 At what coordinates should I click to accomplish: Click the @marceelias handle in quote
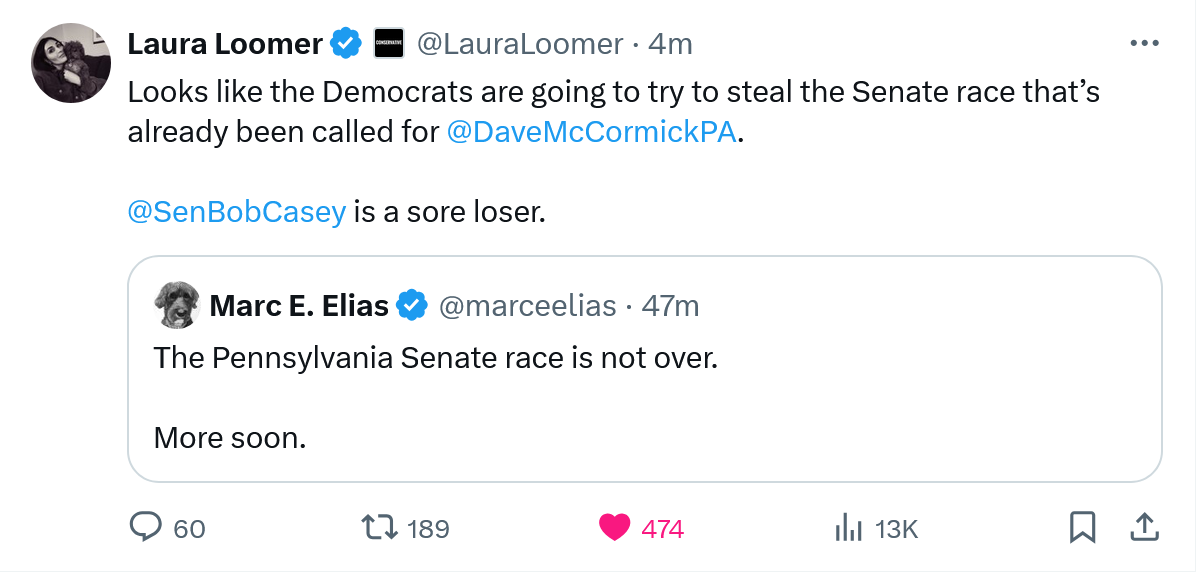tap(527, 305)
